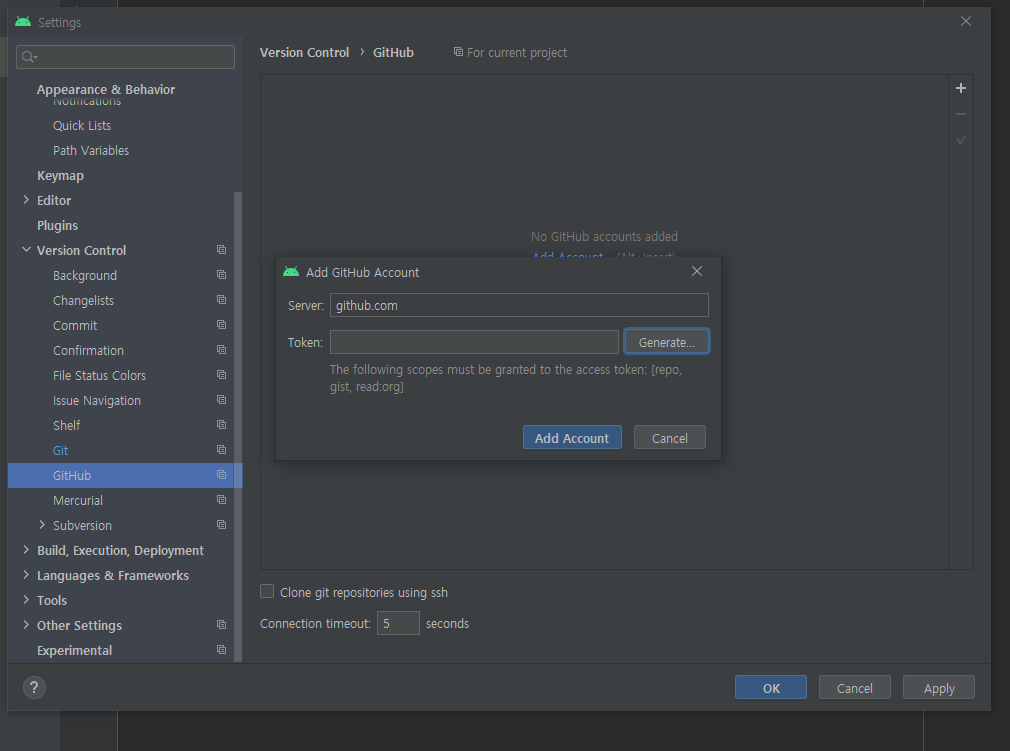Image resolution: width=1010 pixels, height=751 pixels.
Task: Open help with the question mark button
Action: pos(34,687)
